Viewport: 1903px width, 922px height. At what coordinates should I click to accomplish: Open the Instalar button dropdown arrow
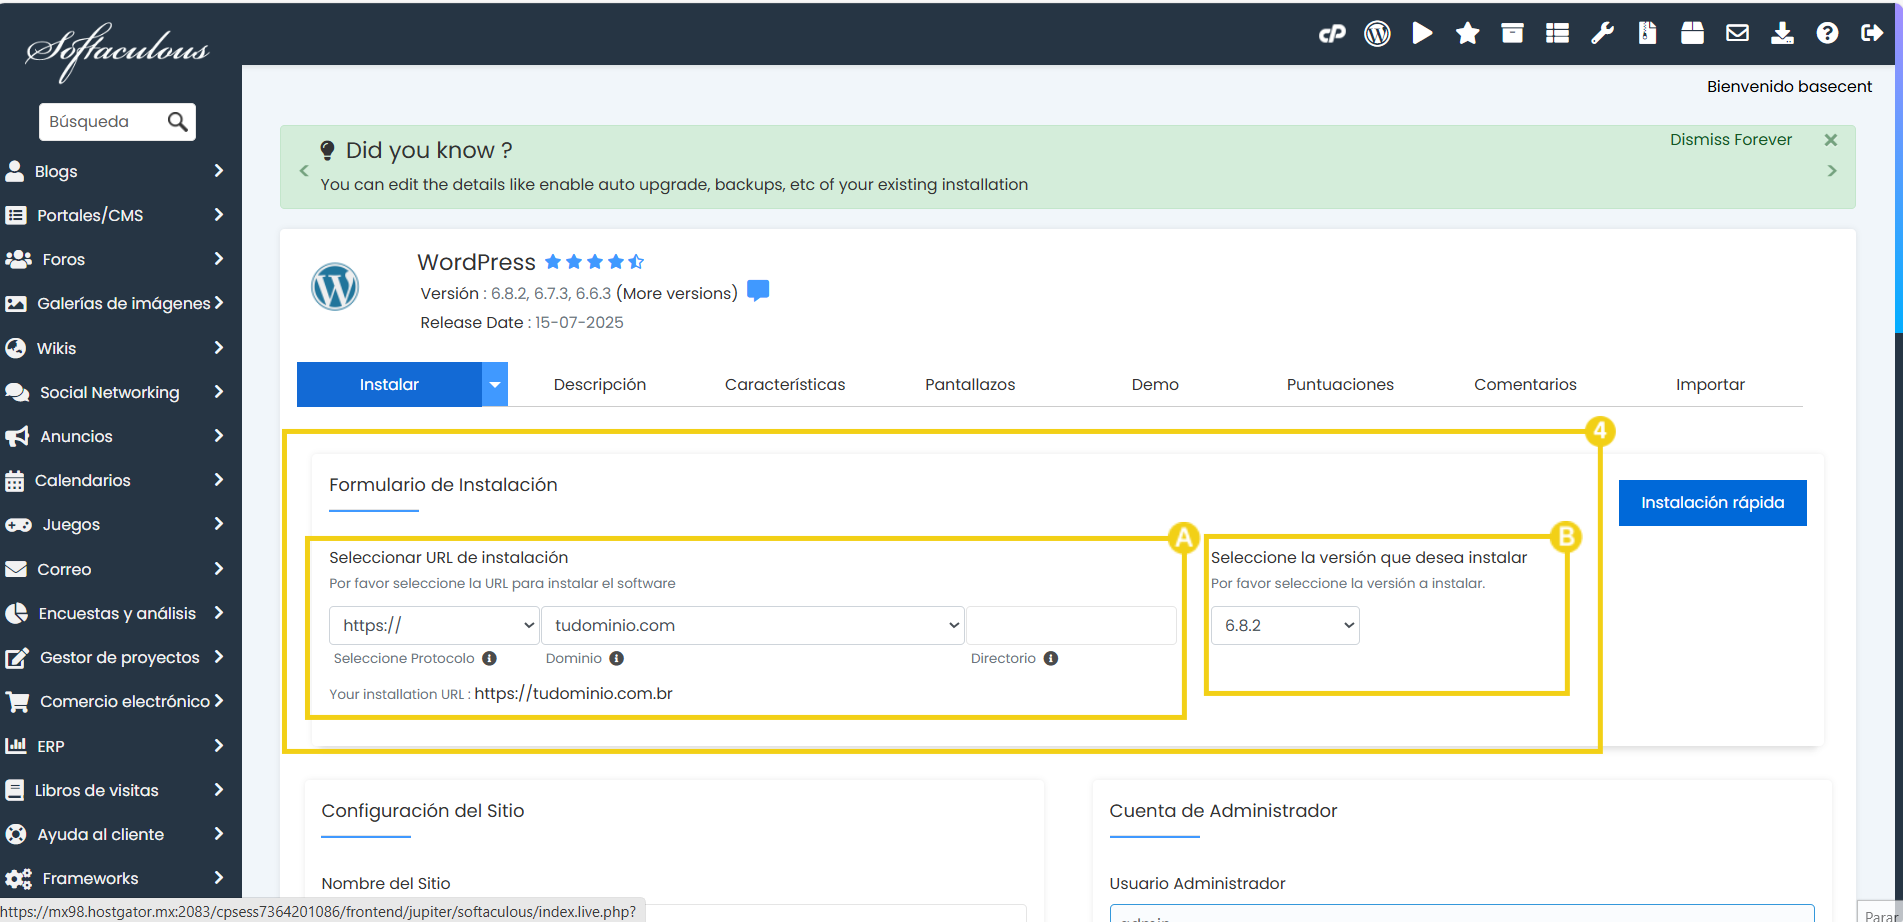495,384
